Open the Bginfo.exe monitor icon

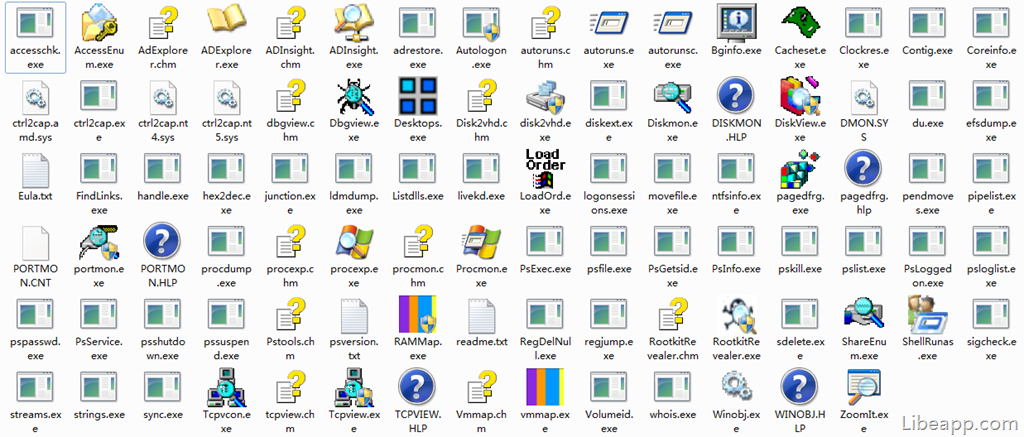click(x=736, y=22)
